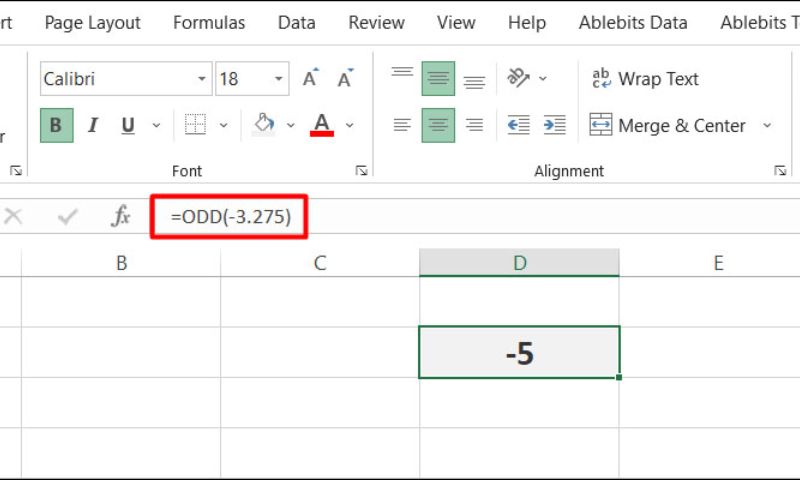Select Align Left icon

point(403,125)
